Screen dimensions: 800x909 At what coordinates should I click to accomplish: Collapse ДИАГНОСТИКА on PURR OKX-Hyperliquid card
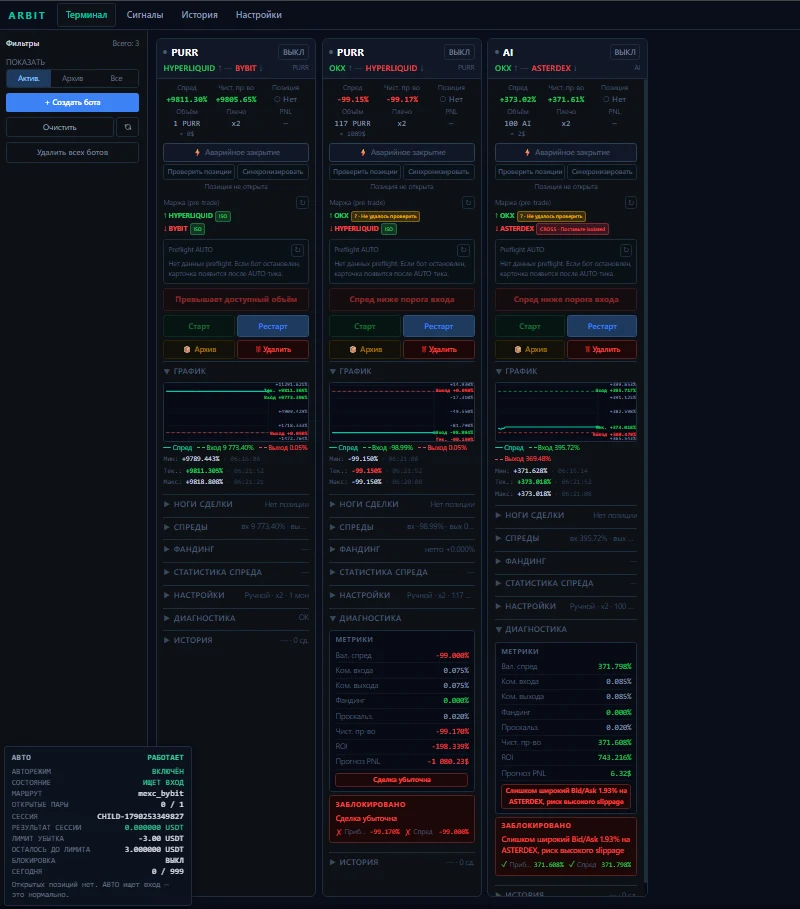click(x=402, y=618)
